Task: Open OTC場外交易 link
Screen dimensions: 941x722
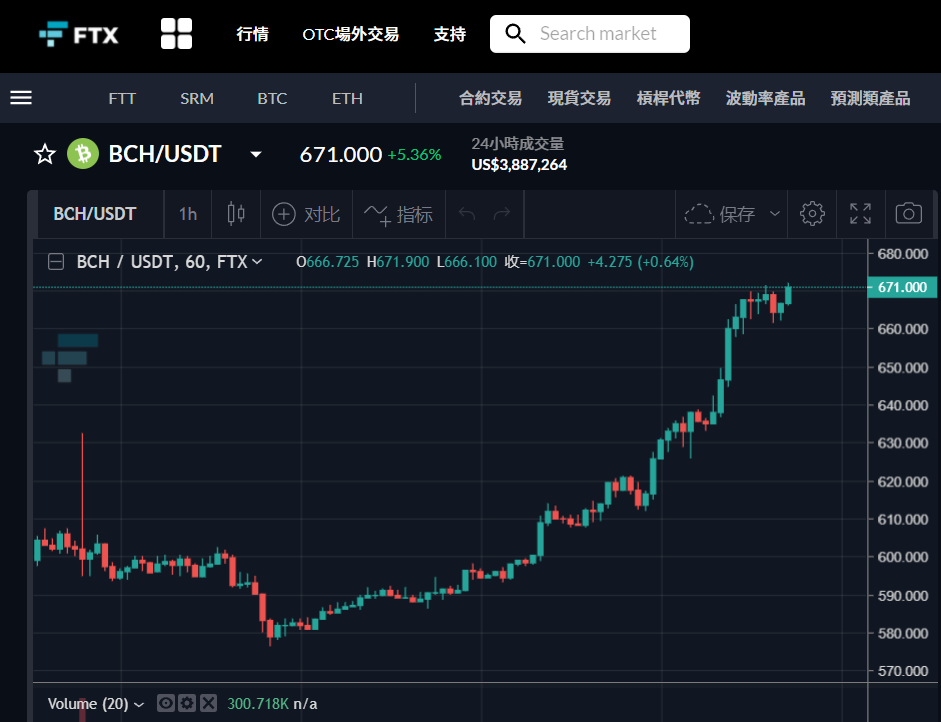Action: click(351, 34)
